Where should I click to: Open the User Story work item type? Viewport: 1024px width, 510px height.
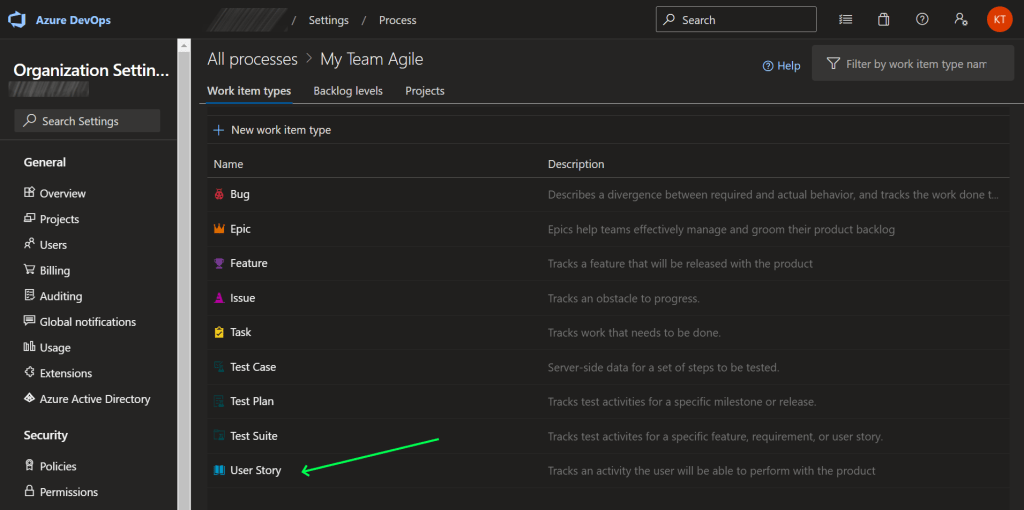click(x=256, y=470)
